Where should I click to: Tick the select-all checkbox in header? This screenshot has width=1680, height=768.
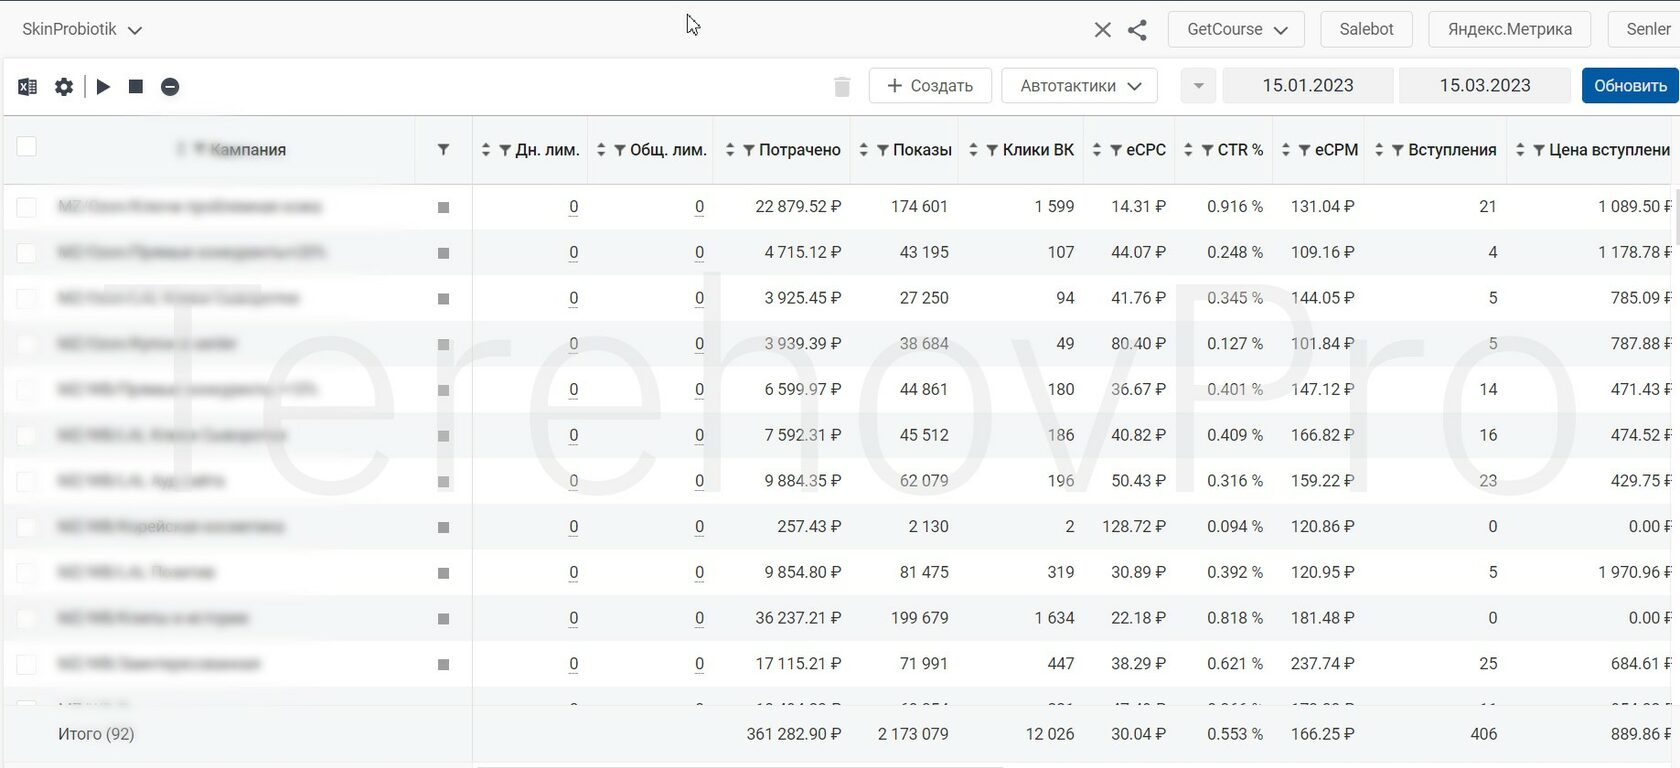click(x=27, y=147)
